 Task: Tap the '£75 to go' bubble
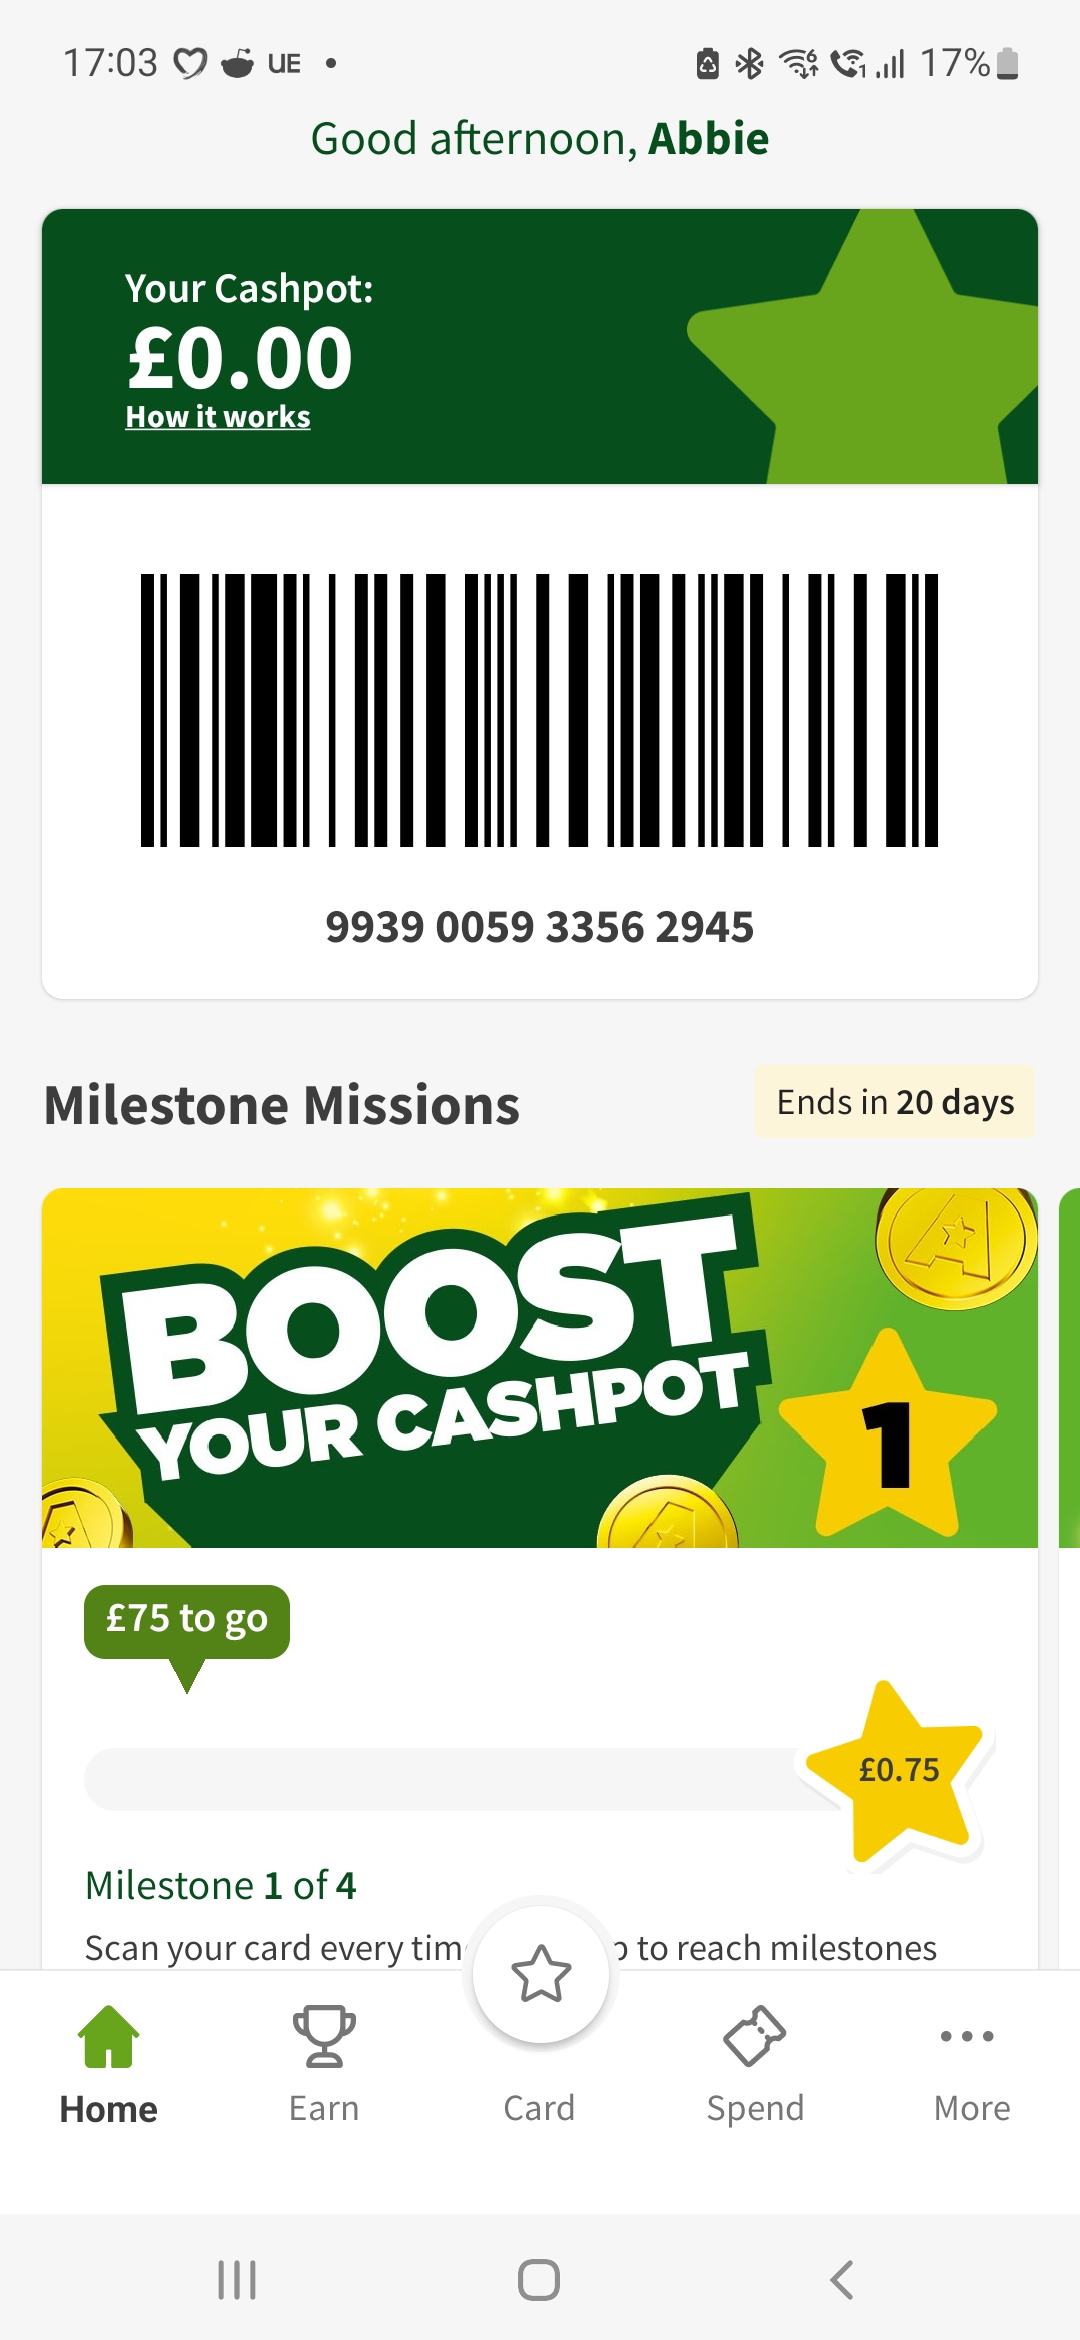tap(187, 1619)
